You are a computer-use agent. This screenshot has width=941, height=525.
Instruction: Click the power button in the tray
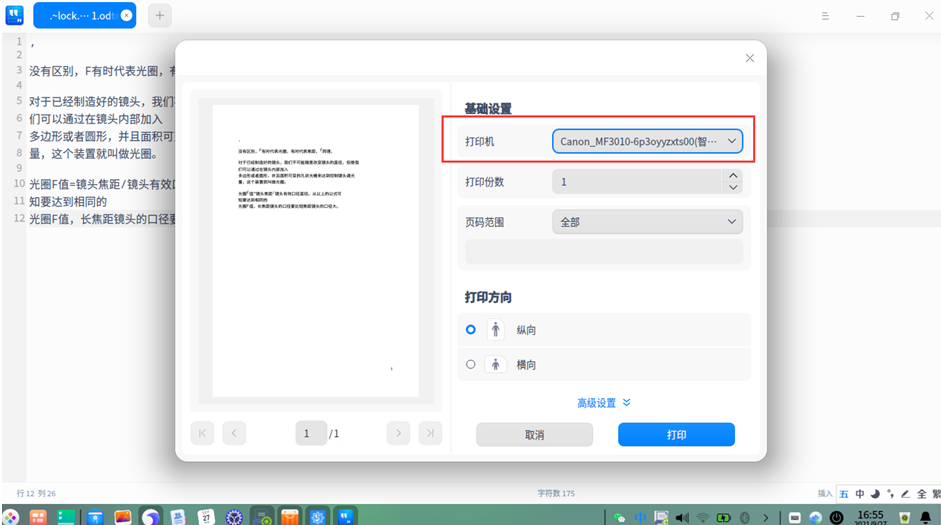(837, 517)
